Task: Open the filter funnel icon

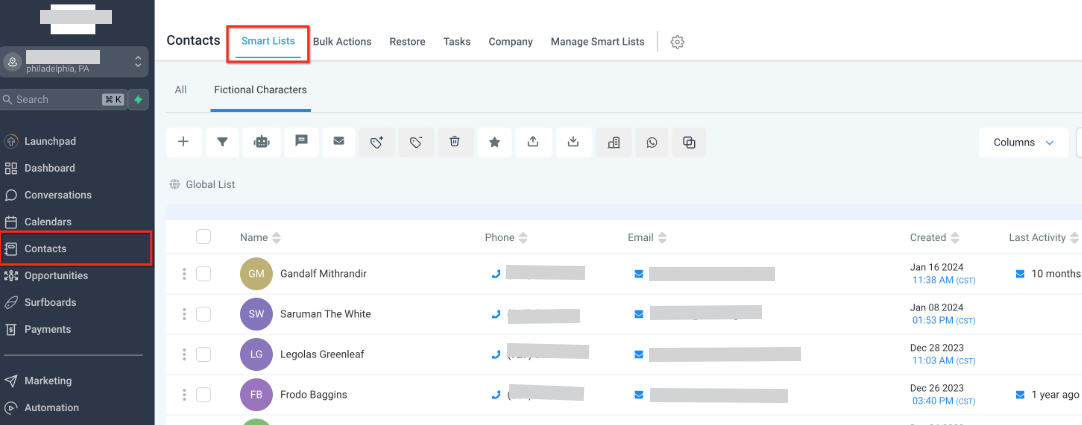Action: tap(222, 142)
